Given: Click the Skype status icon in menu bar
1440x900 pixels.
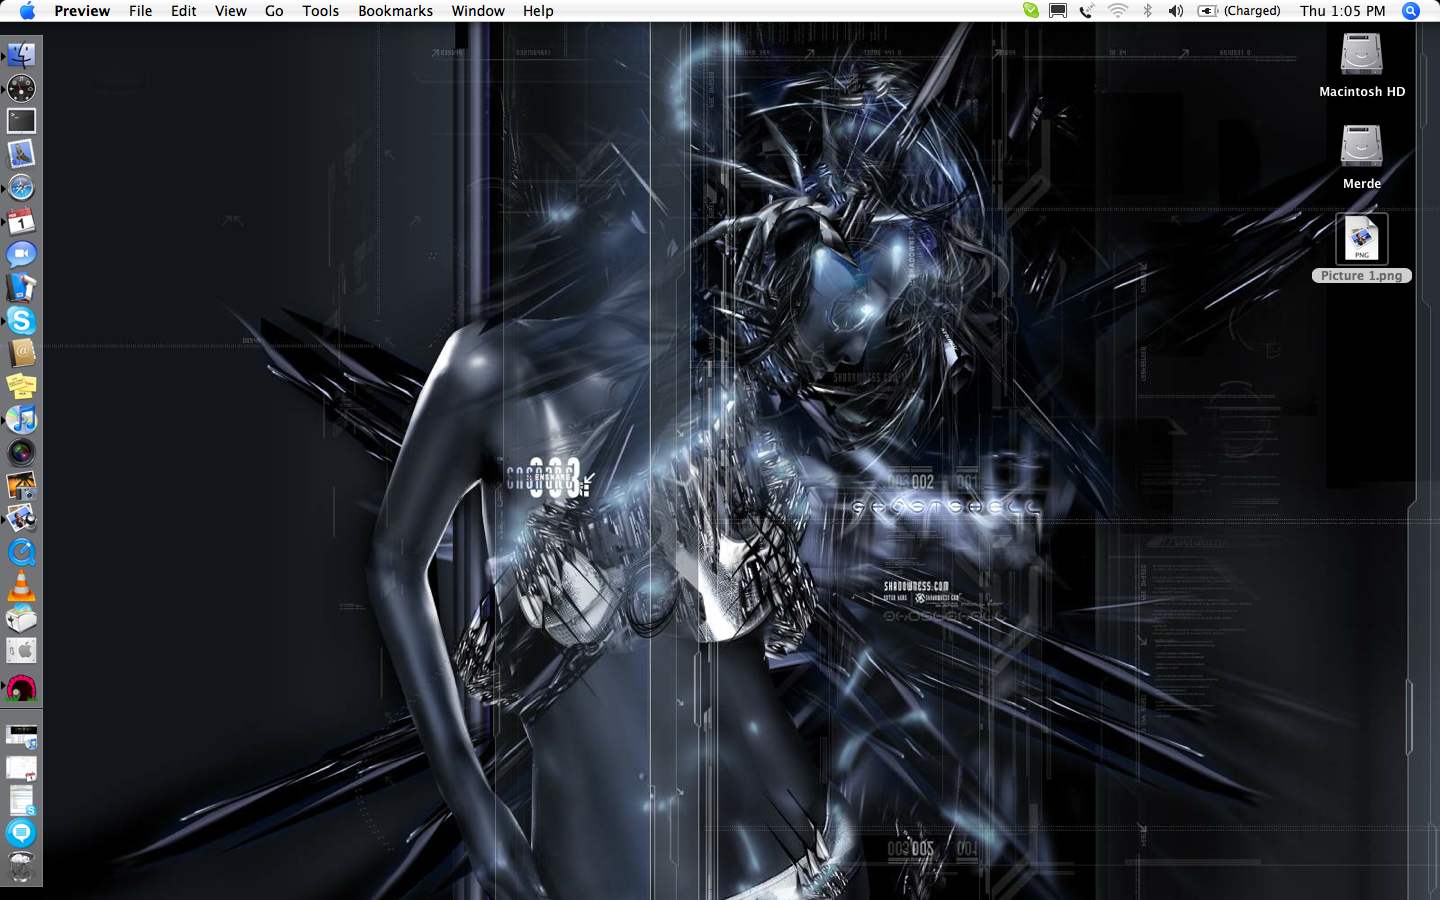Looking at the screenshot, I should tap(1030, 11).
